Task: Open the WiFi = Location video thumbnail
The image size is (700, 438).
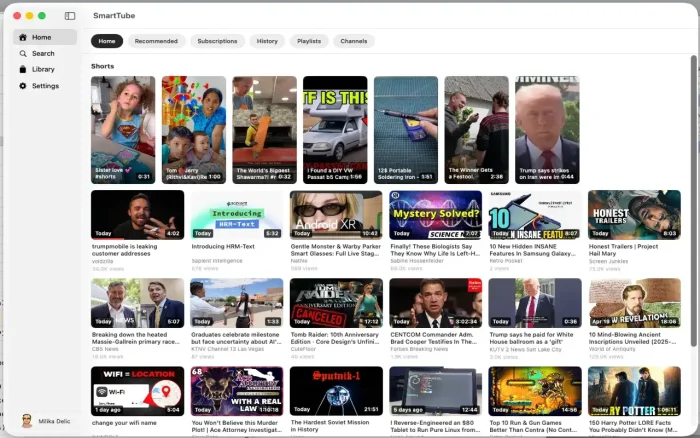Action: click(x=138, y=391)
